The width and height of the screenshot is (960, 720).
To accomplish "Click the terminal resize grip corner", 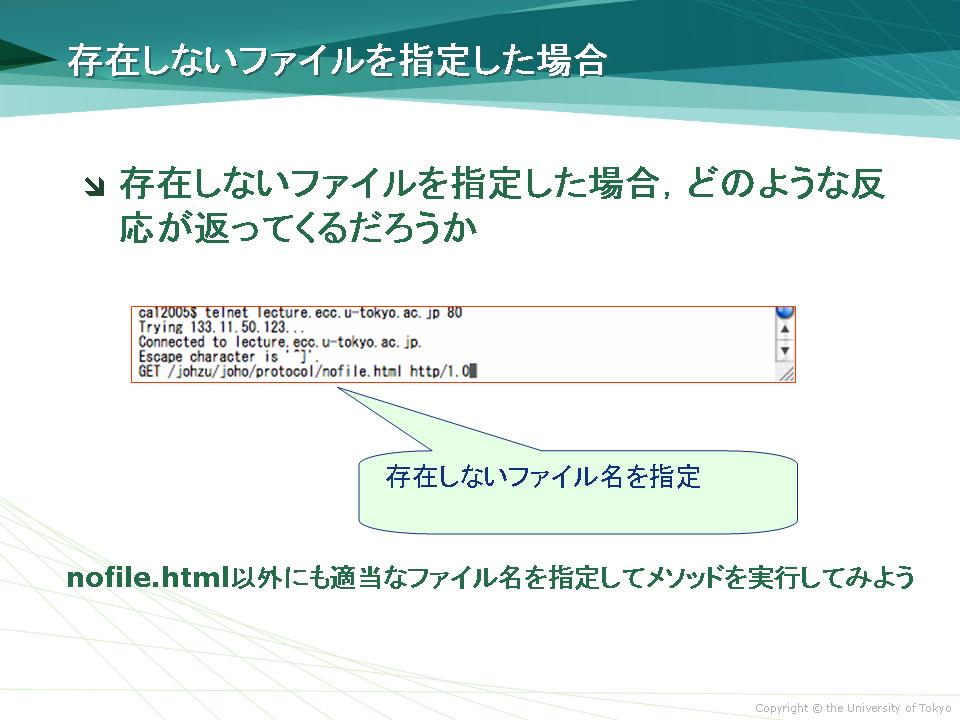I will [x=786, y=373].
